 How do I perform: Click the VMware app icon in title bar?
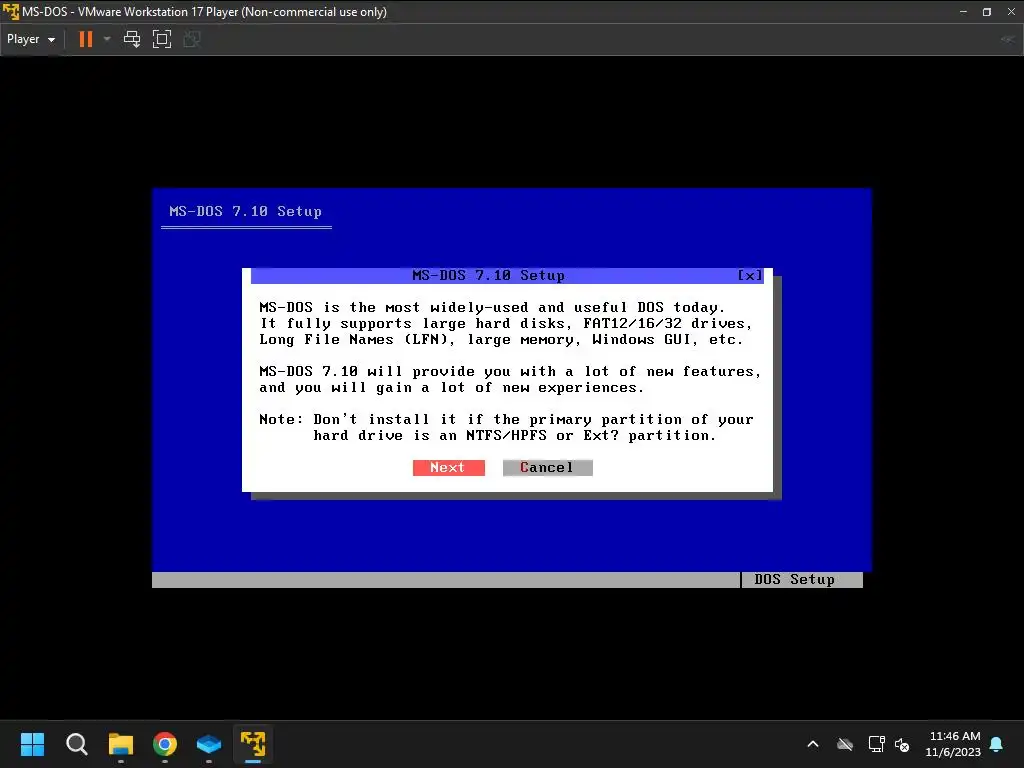coord(10,12)
